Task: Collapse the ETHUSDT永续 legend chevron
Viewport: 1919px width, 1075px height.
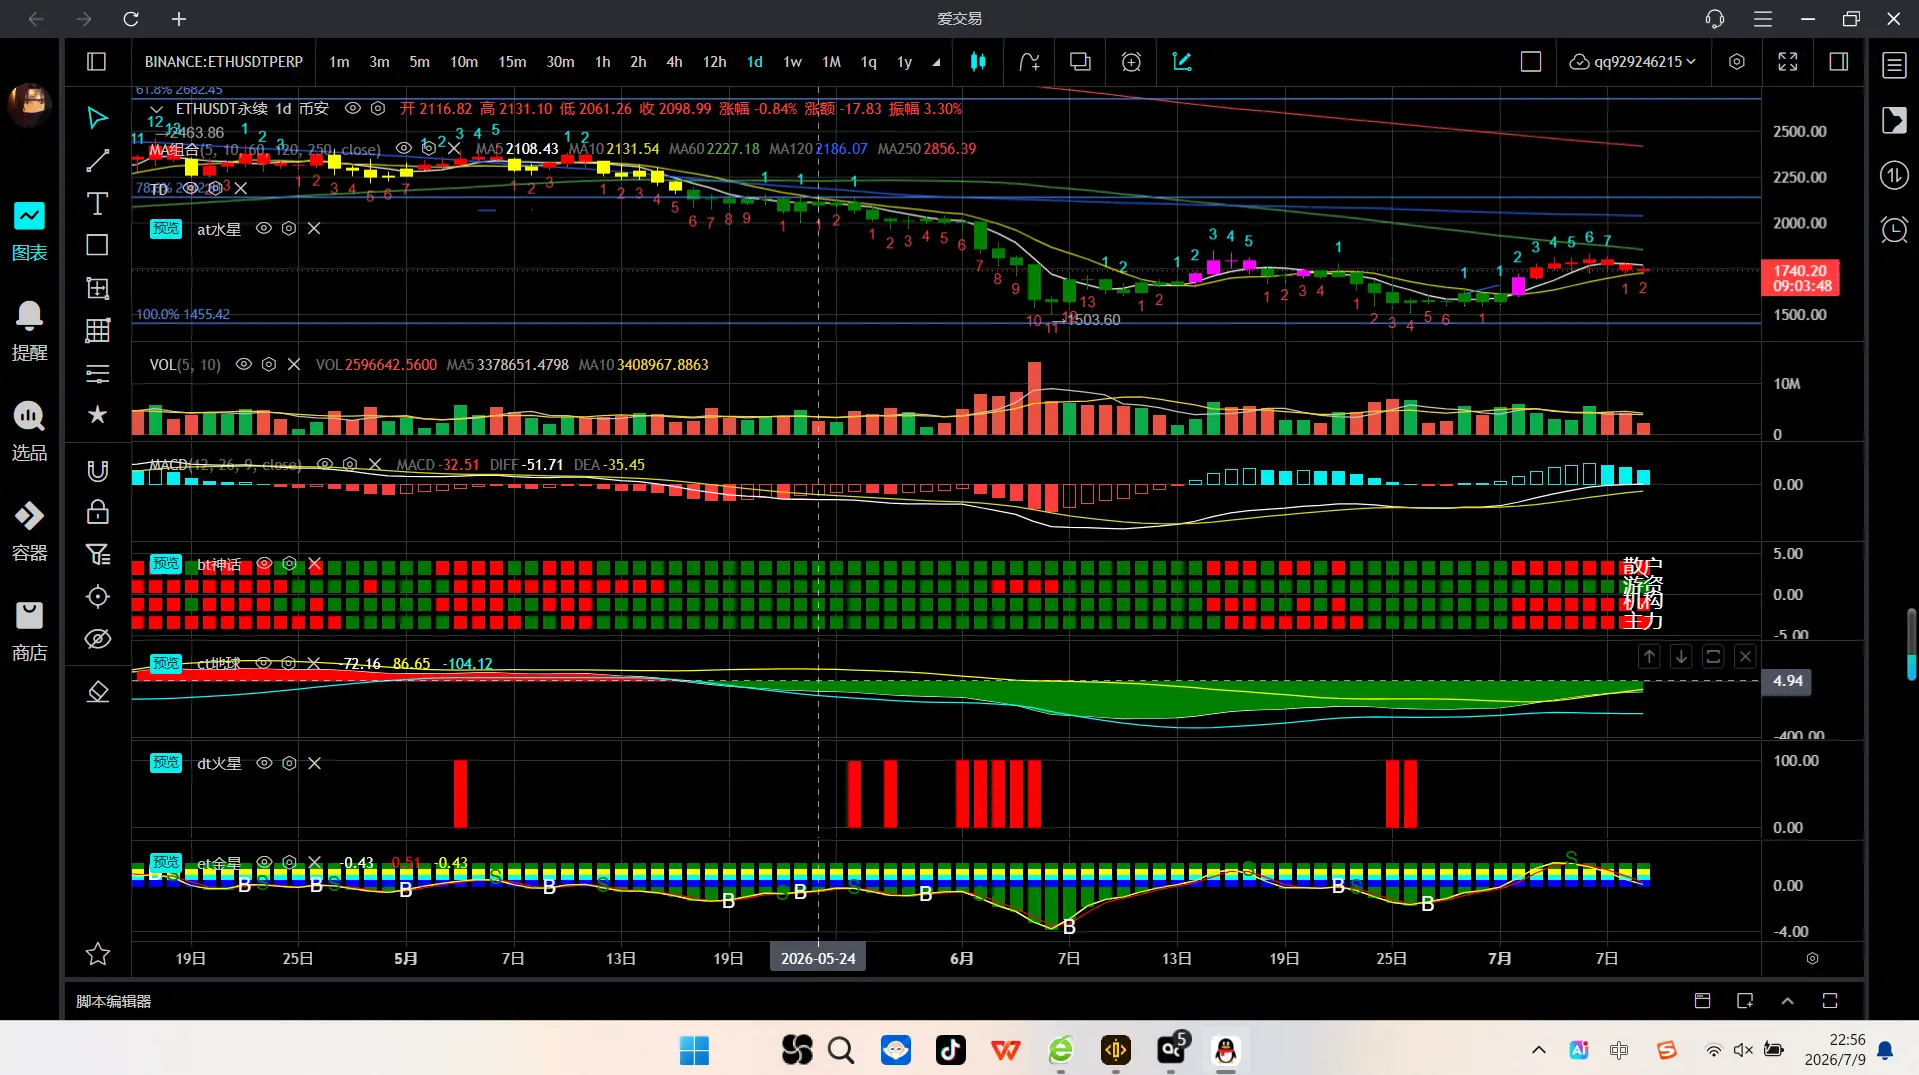Action: click(x=156, y=109)
